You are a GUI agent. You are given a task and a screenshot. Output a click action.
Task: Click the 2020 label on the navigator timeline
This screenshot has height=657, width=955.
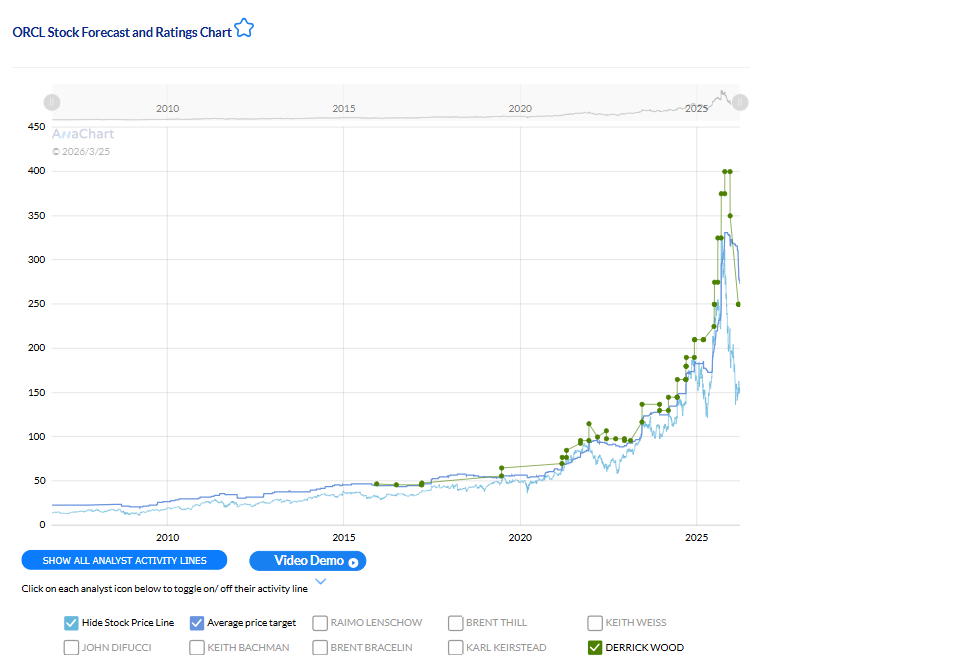point(520,108)
